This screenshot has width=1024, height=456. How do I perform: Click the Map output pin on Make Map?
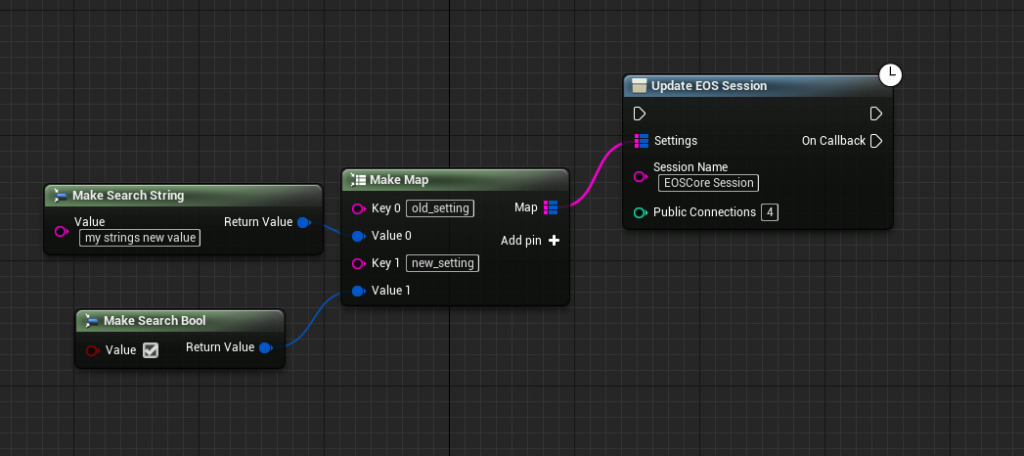(551, 208)
